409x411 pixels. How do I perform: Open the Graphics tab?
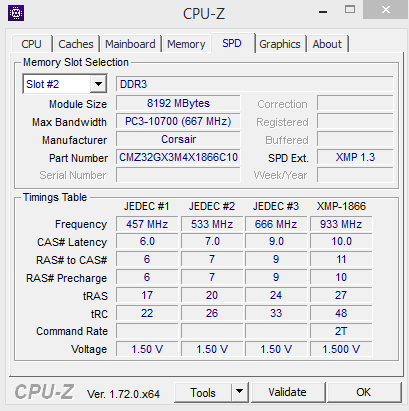tap(280, 44)
